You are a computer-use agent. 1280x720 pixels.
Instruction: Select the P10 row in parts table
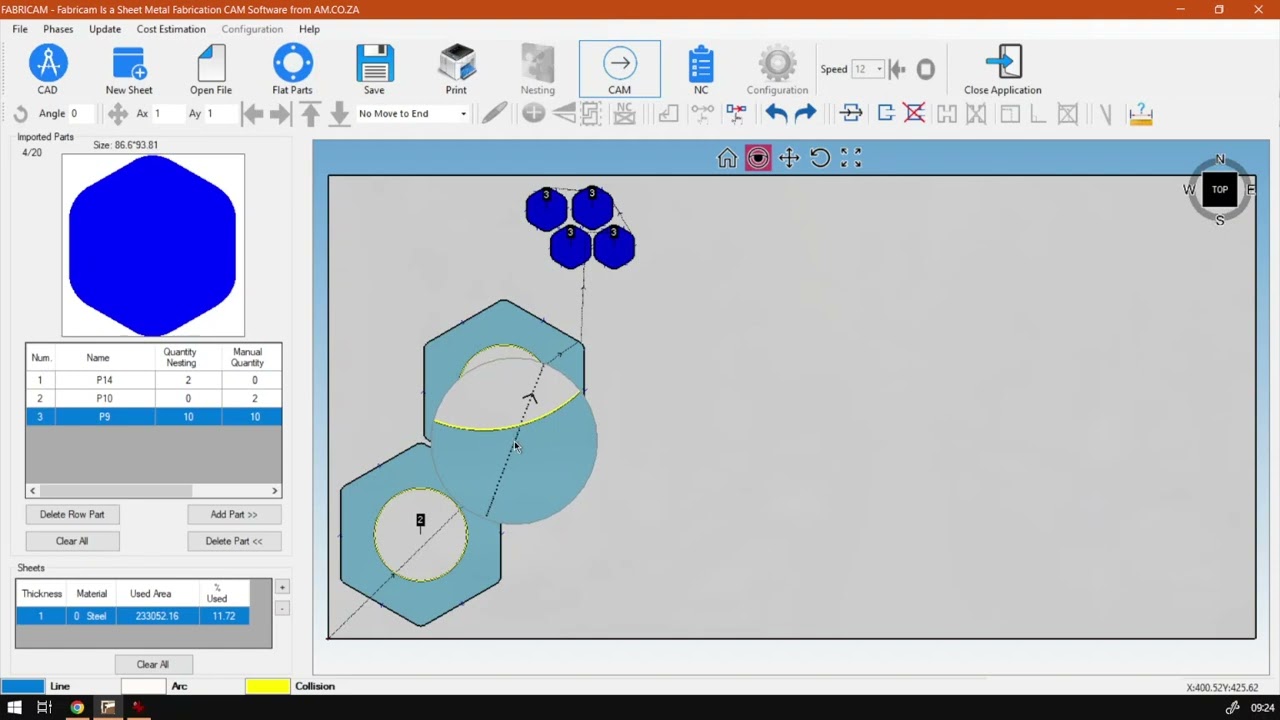point(154,398)
